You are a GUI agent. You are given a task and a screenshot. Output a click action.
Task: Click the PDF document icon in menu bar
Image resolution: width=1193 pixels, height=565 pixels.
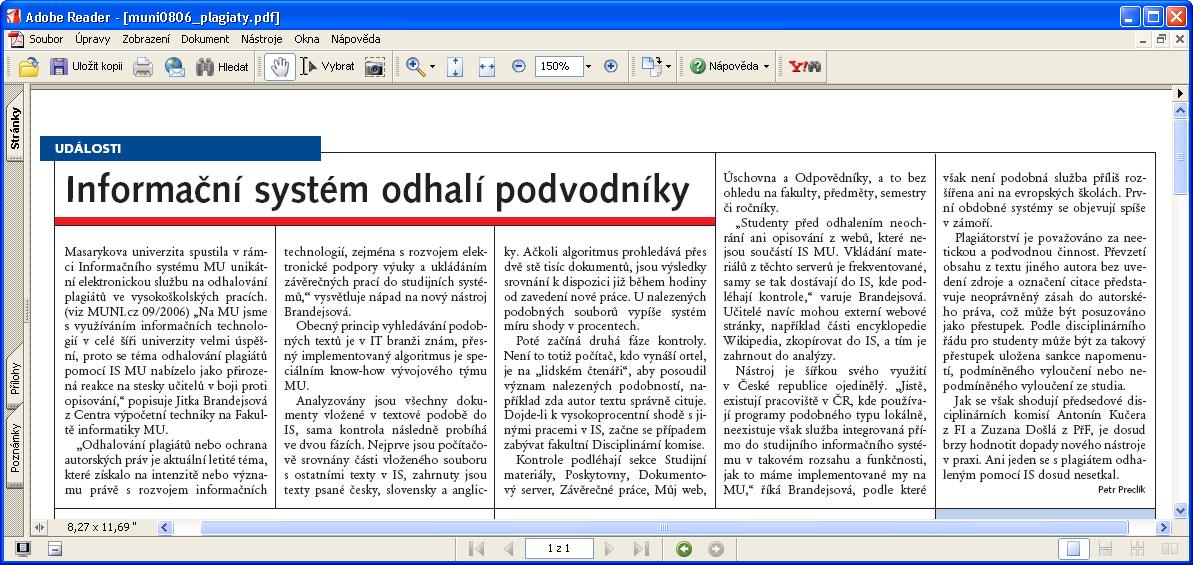pos(15,40)
